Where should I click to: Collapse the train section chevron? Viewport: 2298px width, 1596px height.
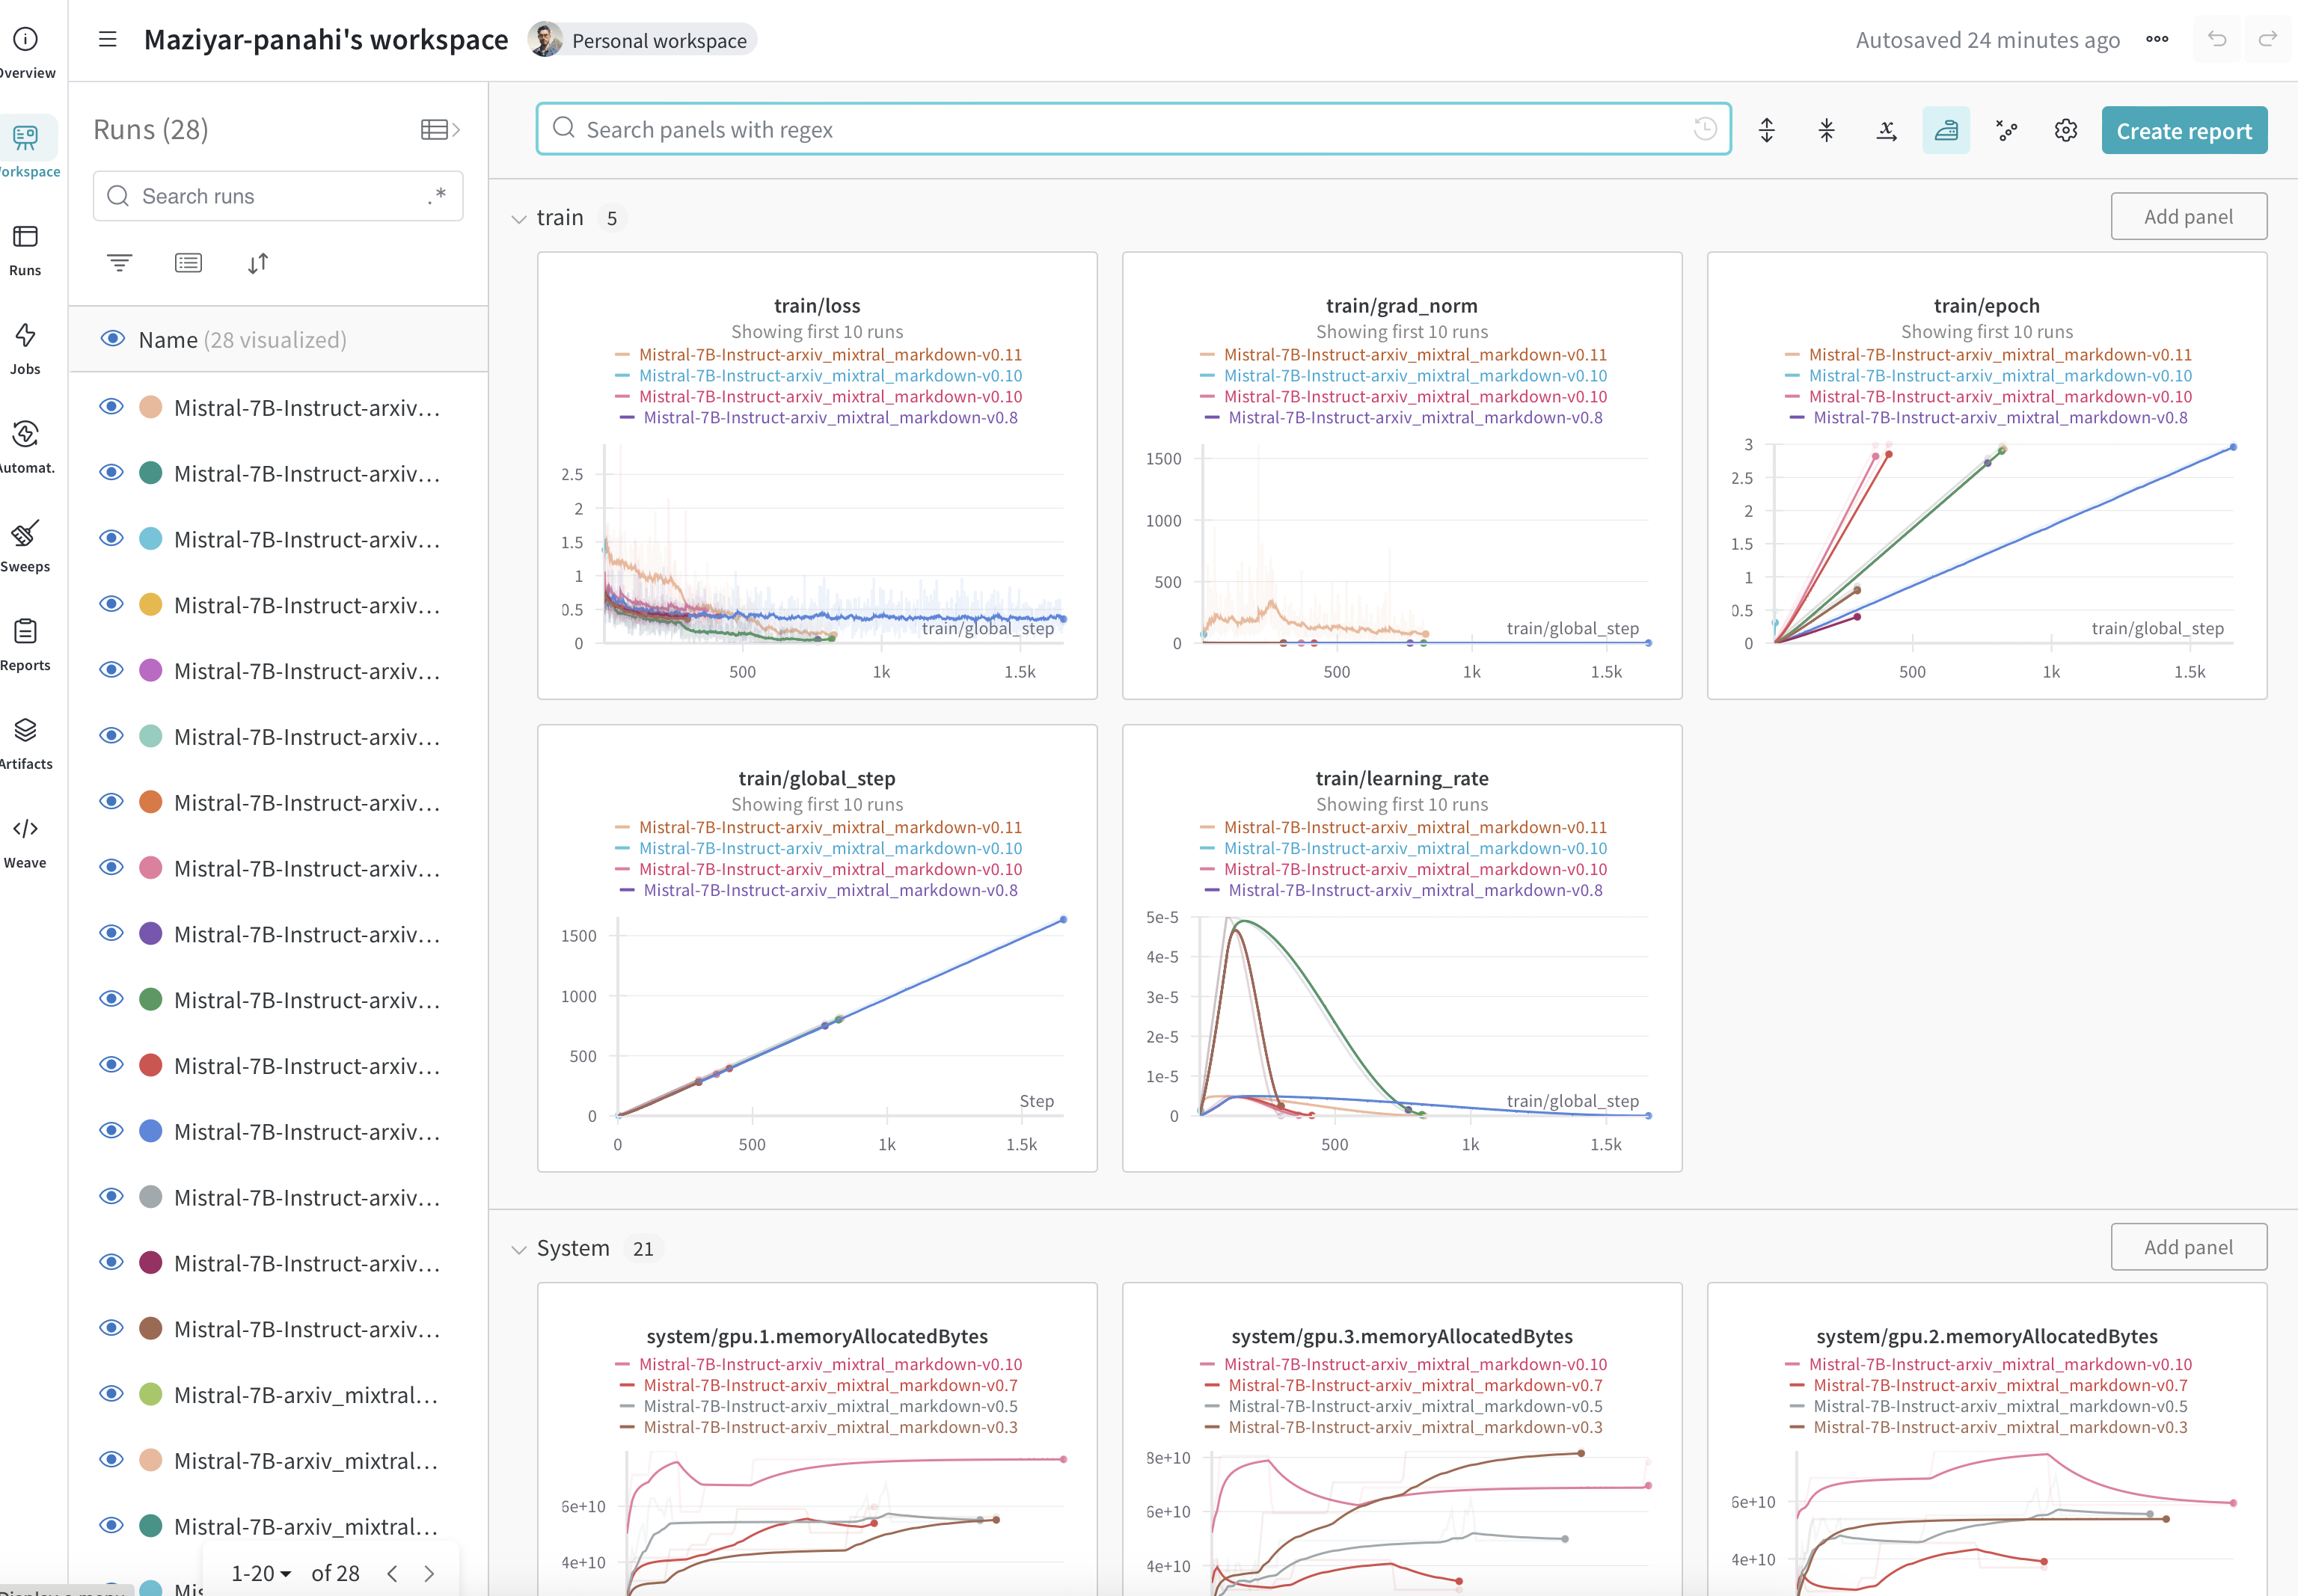point(518,219)
